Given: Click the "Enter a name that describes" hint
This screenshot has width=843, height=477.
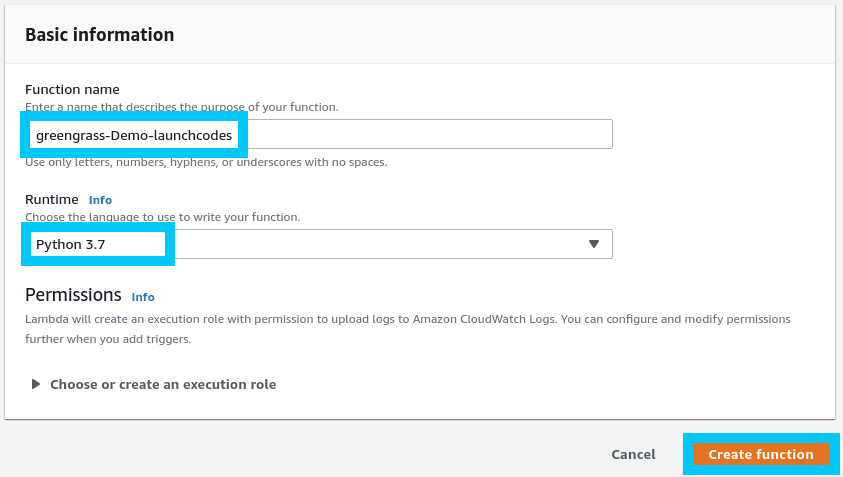Looking at the screenshot, I should pyautogui.click(x=181, y=107).
